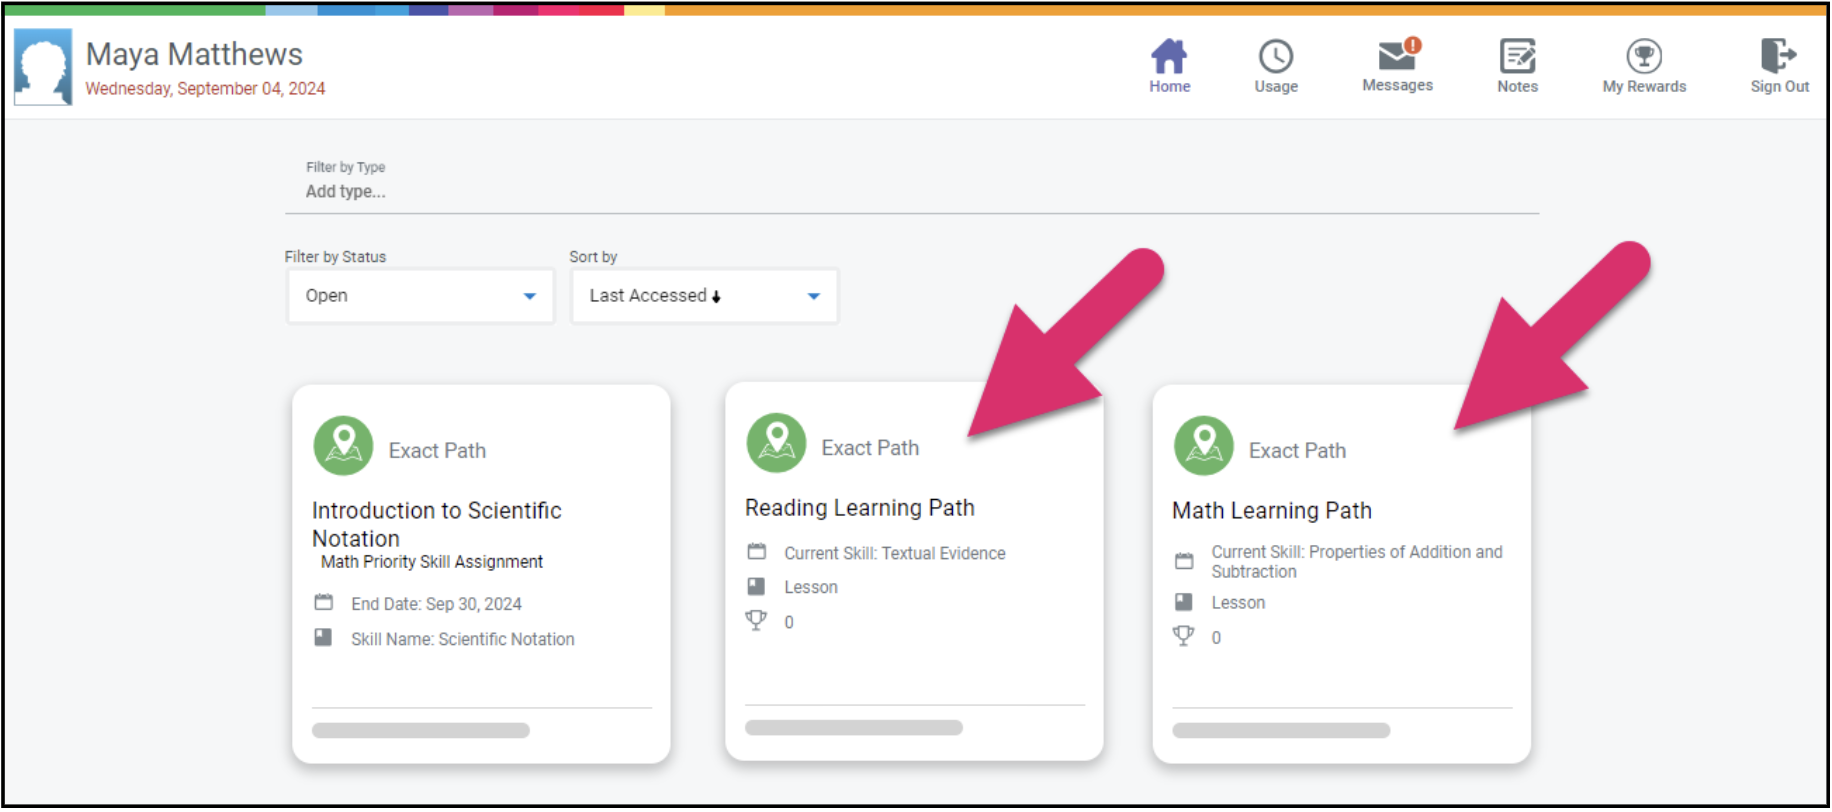Go to the Home house icon
Image resolution: width=1832 pixels, height=812 pixels.
(x=1168, y=57)
